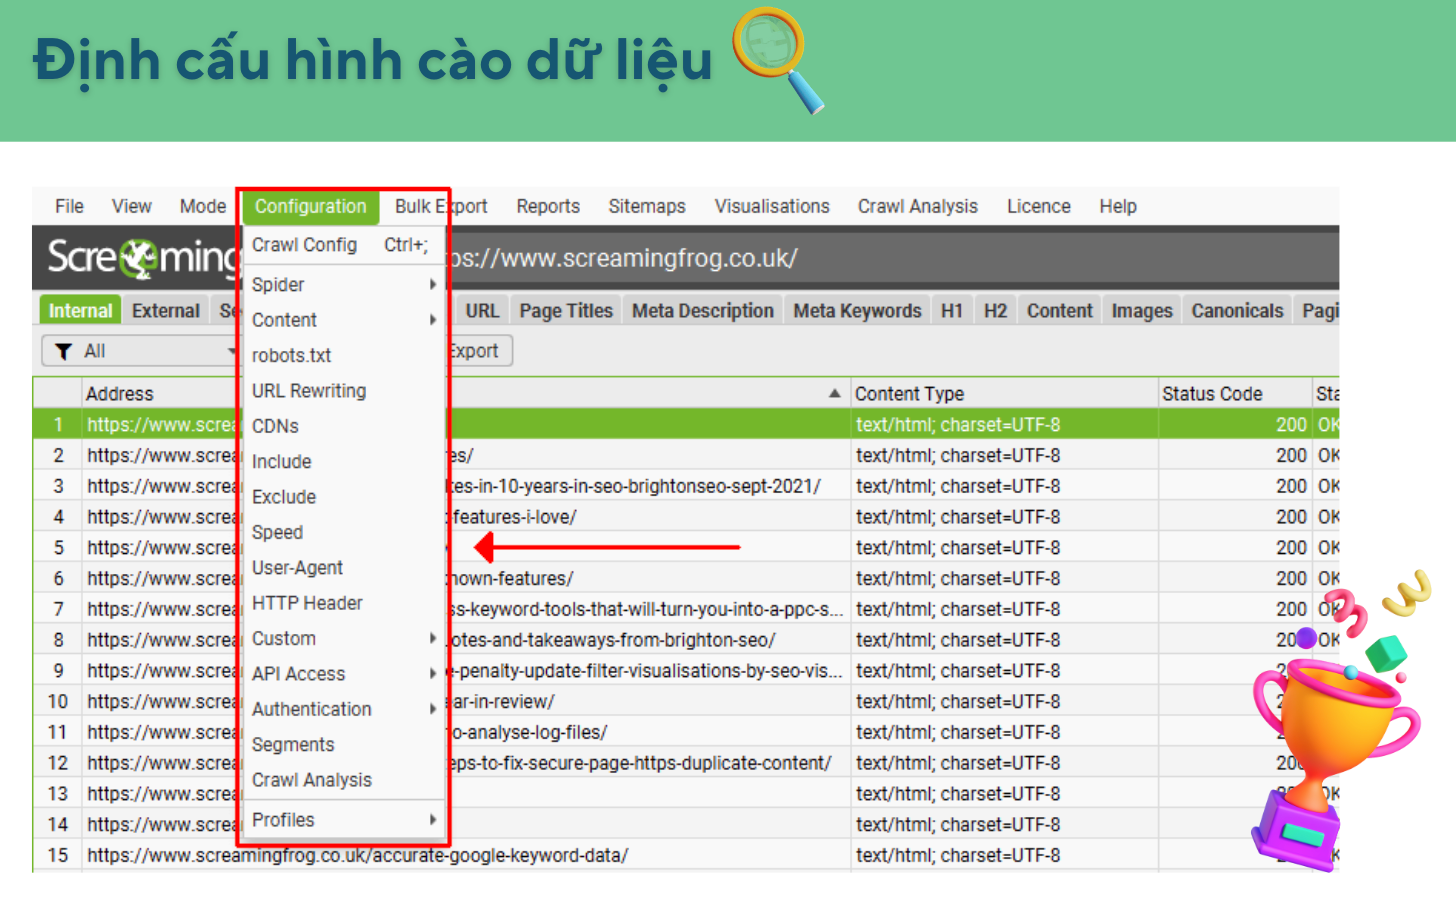Select Crawl Analysis in dropdown menu
The height and width of the screenshot is (906, 1456).
click(x=342, y=780)
